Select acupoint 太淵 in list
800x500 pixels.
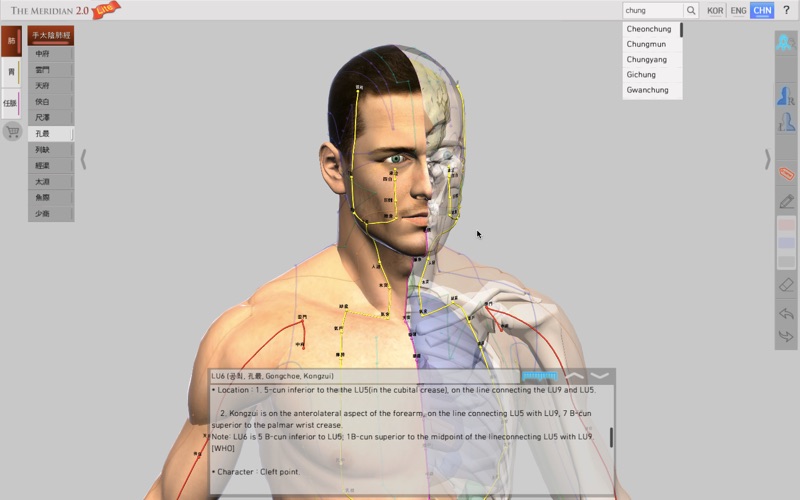click(51, 182)
